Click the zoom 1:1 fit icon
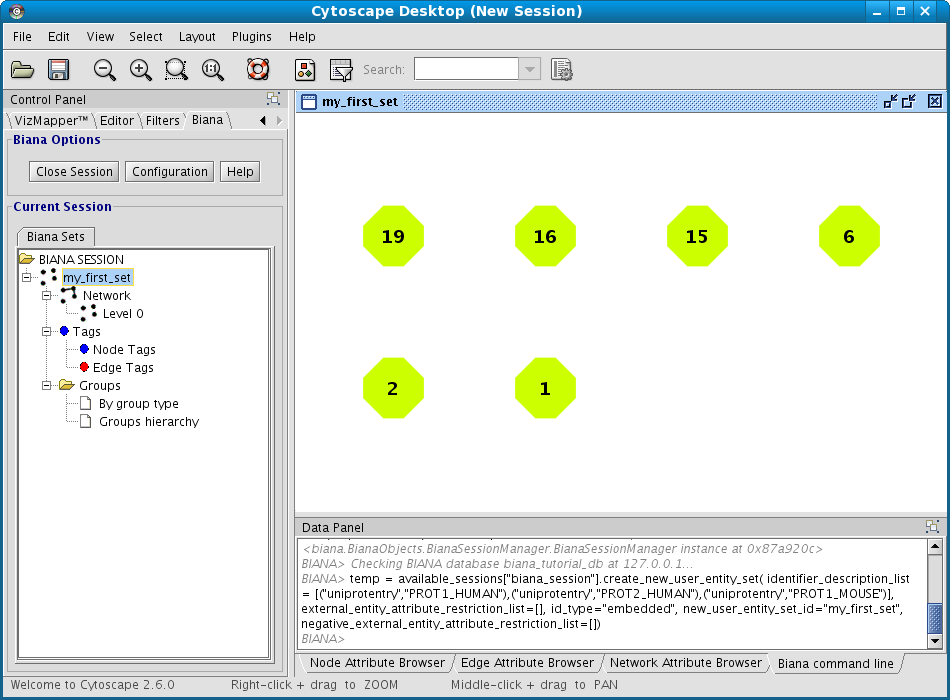Viewport: 950px width, 700px height. click(212, 70)
